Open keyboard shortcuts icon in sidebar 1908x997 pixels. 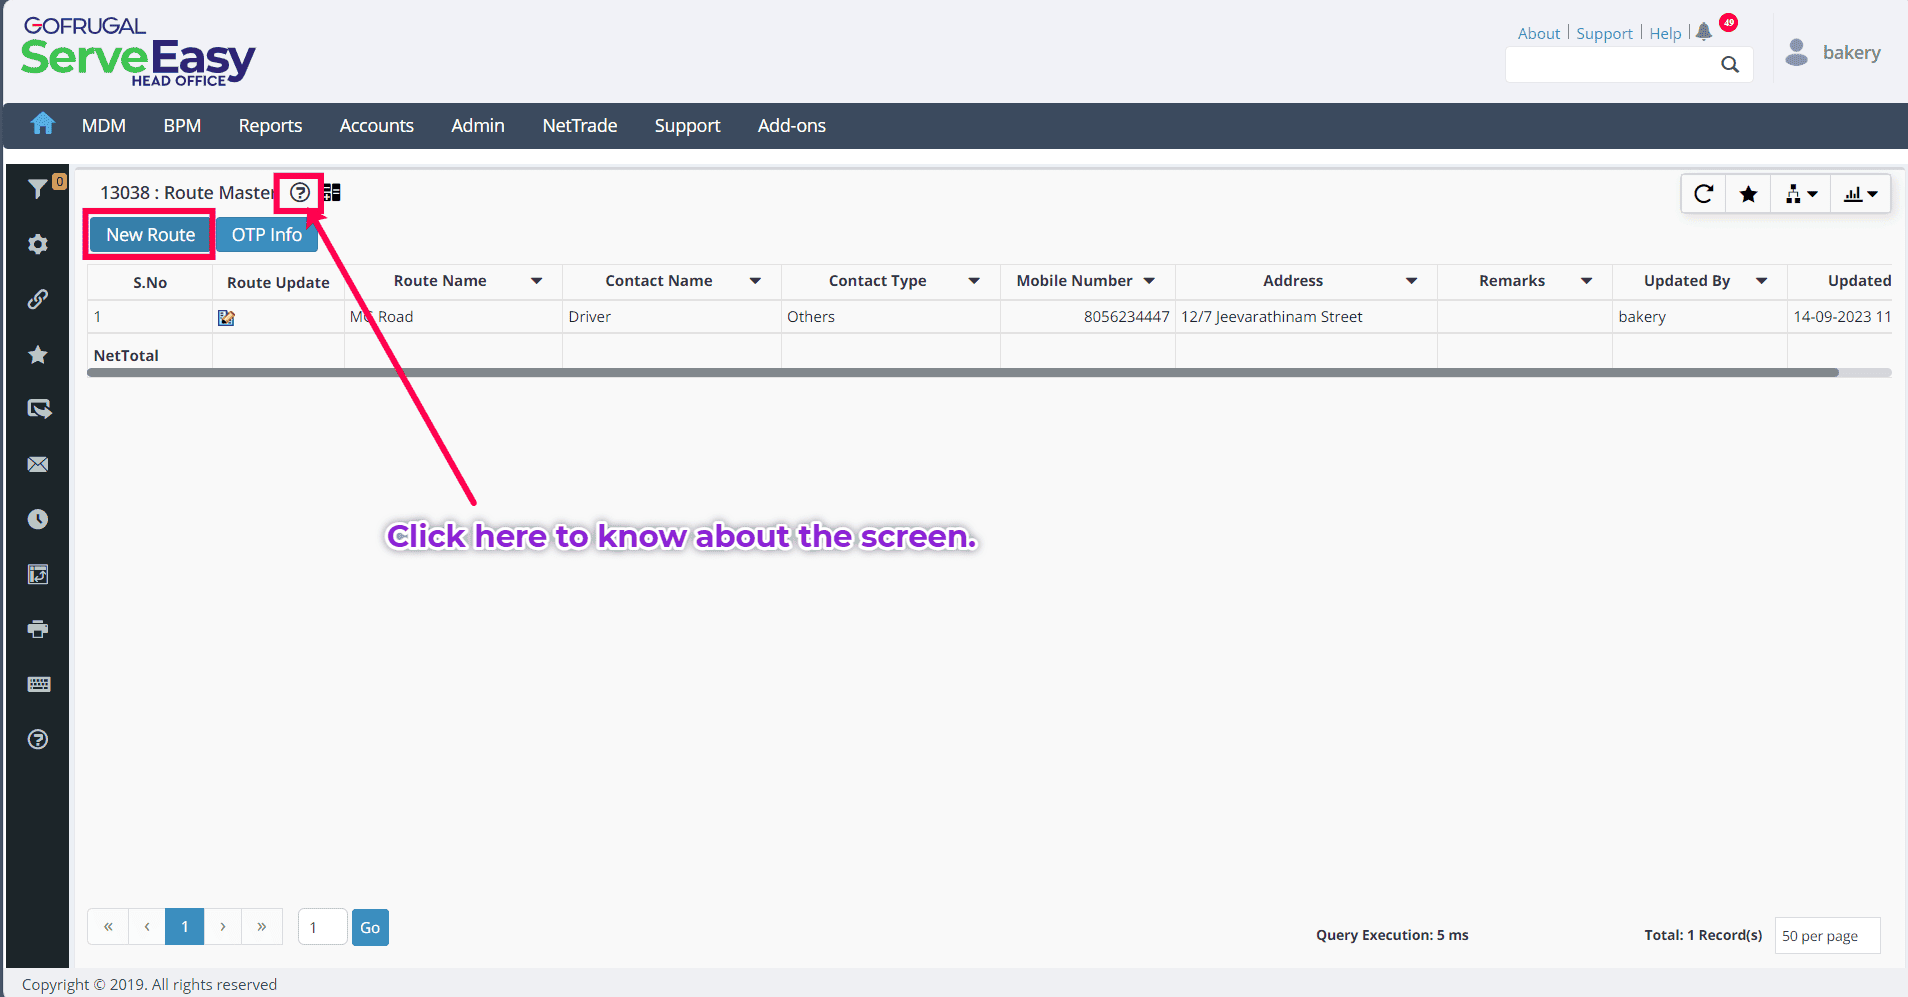click(x=38, y=684)
